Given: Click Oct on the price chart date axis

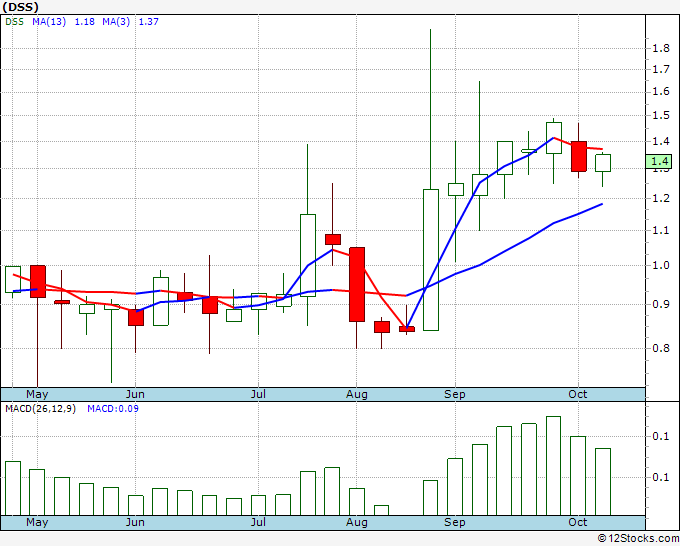Looking at the screenshot, I should point(577,394).
